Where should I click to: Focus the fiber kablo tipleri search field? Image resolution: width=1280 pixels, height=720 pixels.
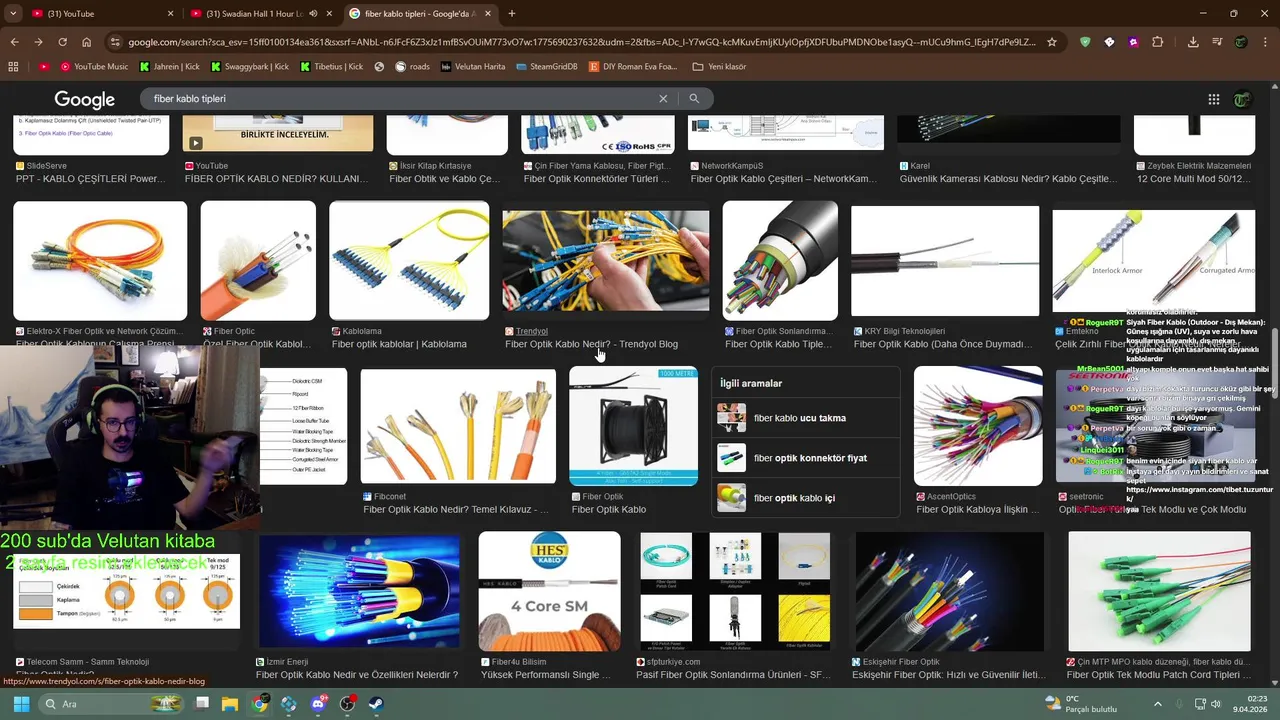point(400,98)
